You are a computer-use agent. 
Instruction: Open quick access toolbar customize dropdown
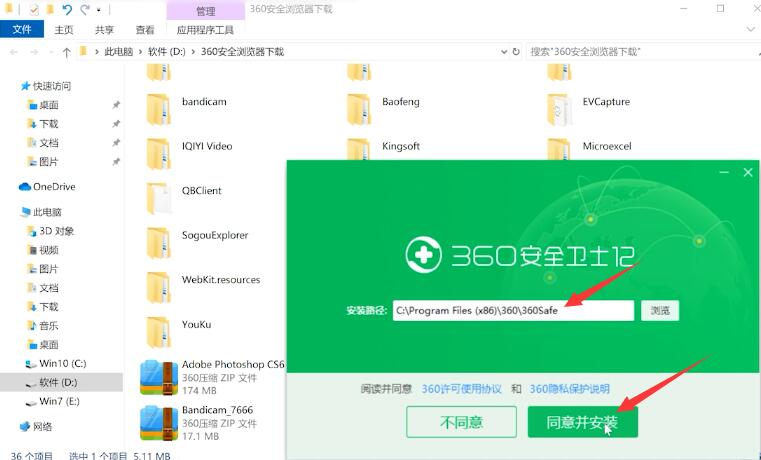(x=99, y=10)
